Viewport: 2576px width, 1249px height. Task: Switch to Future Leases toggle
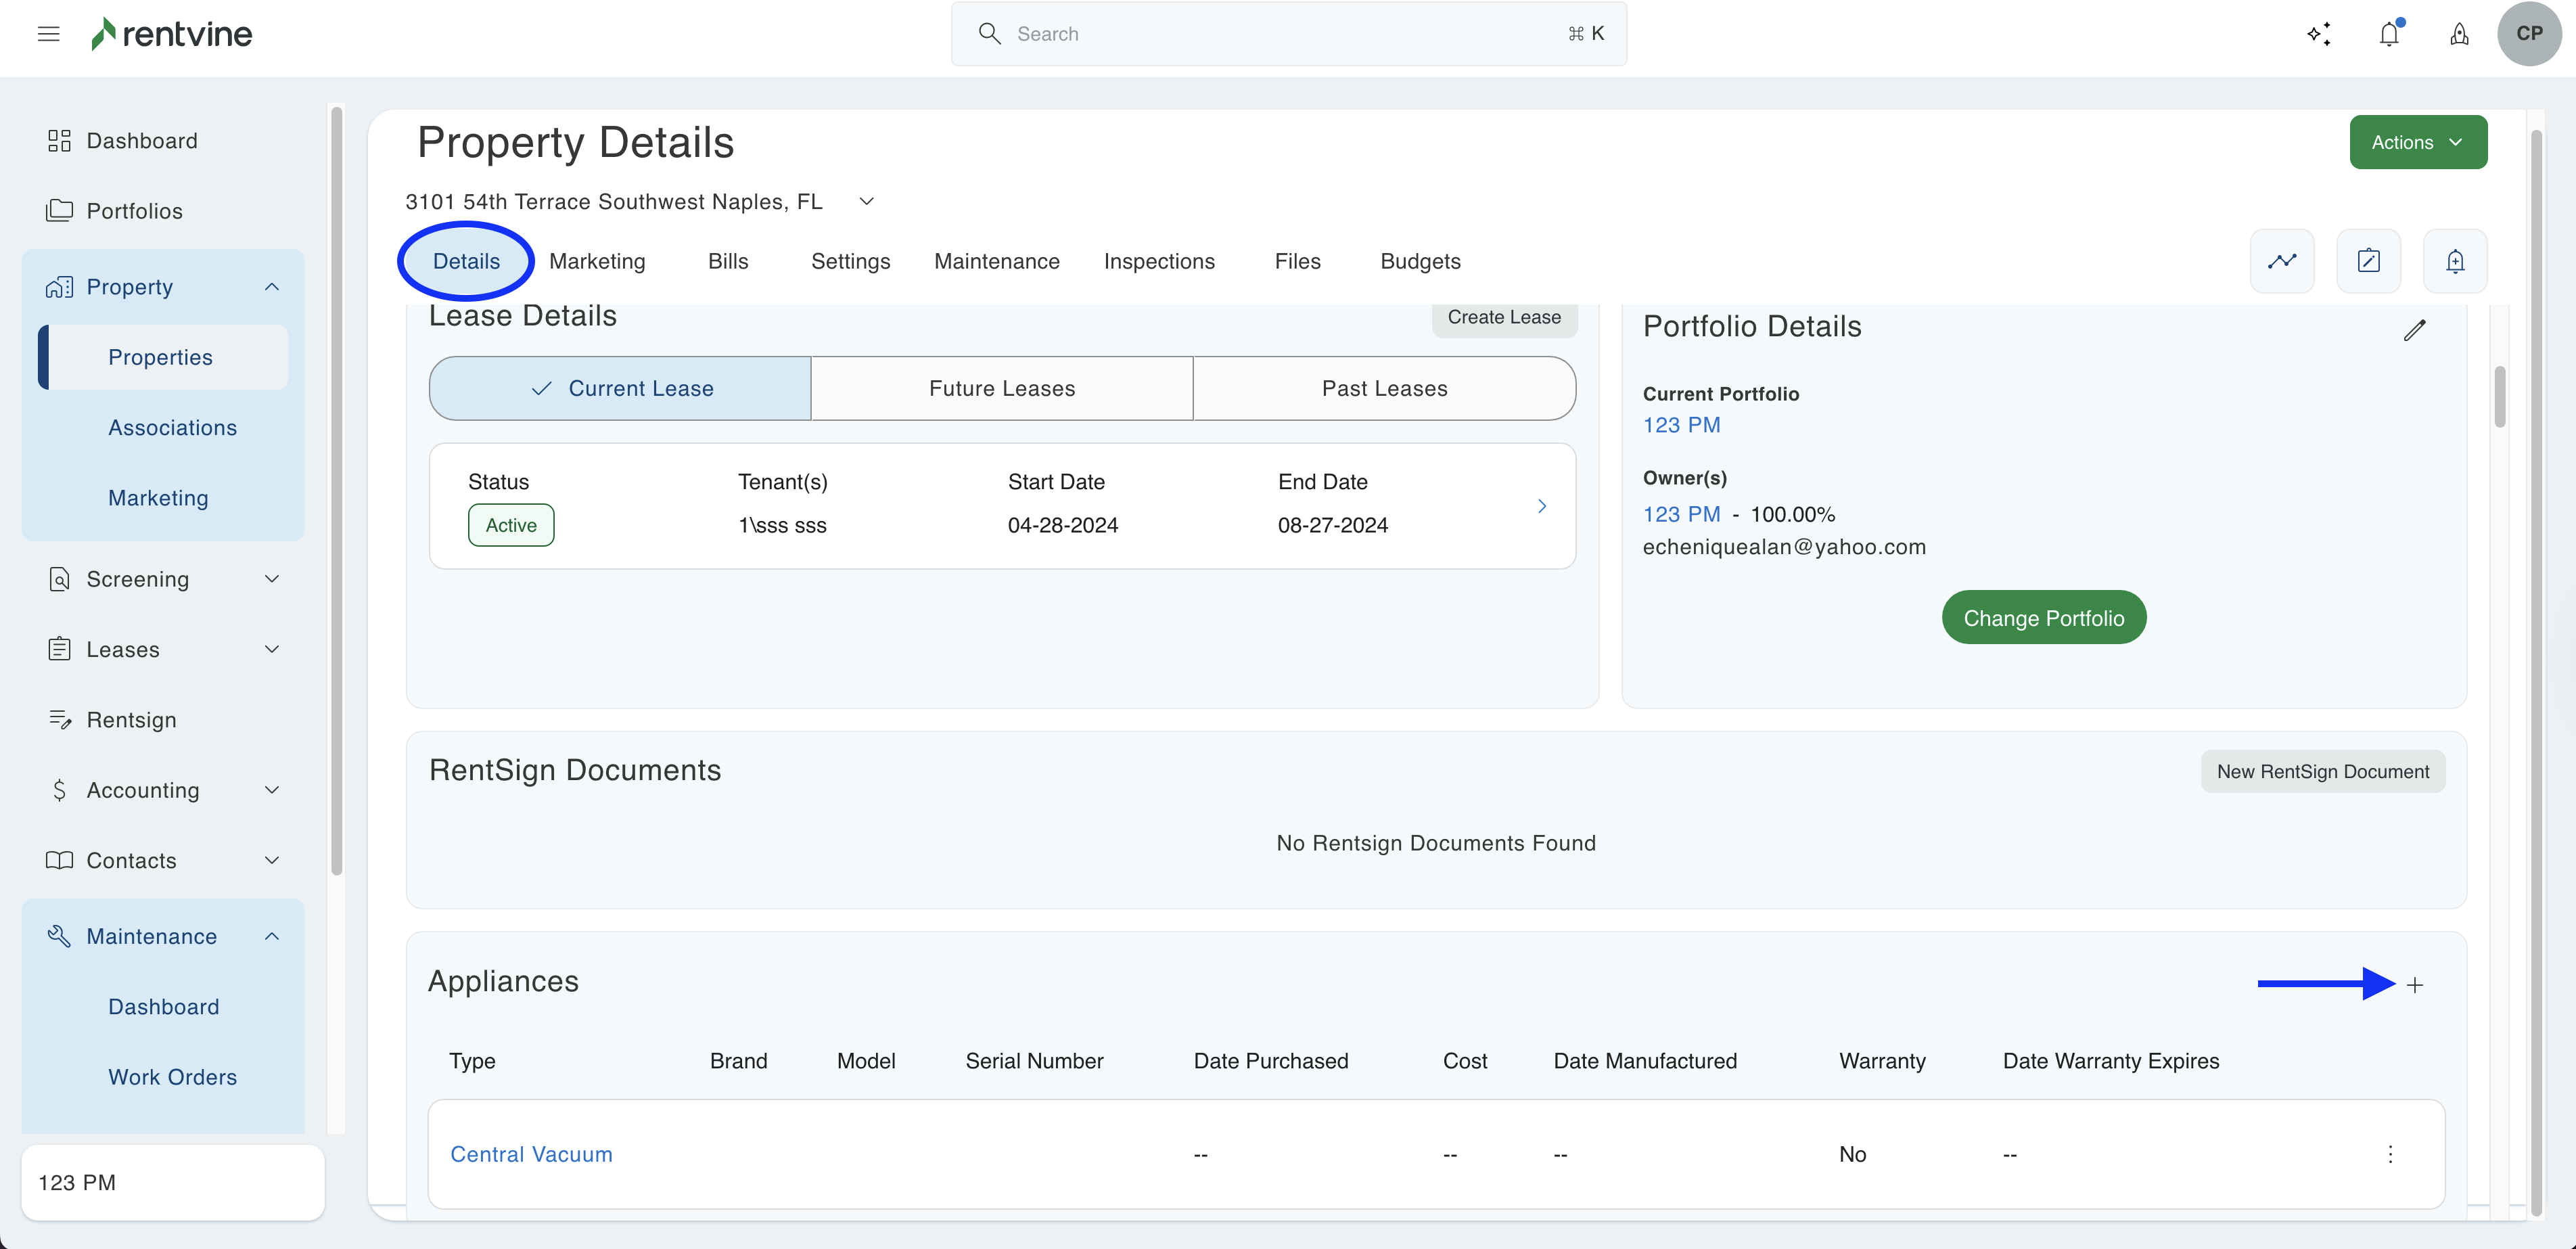[x=1002, y=388]
